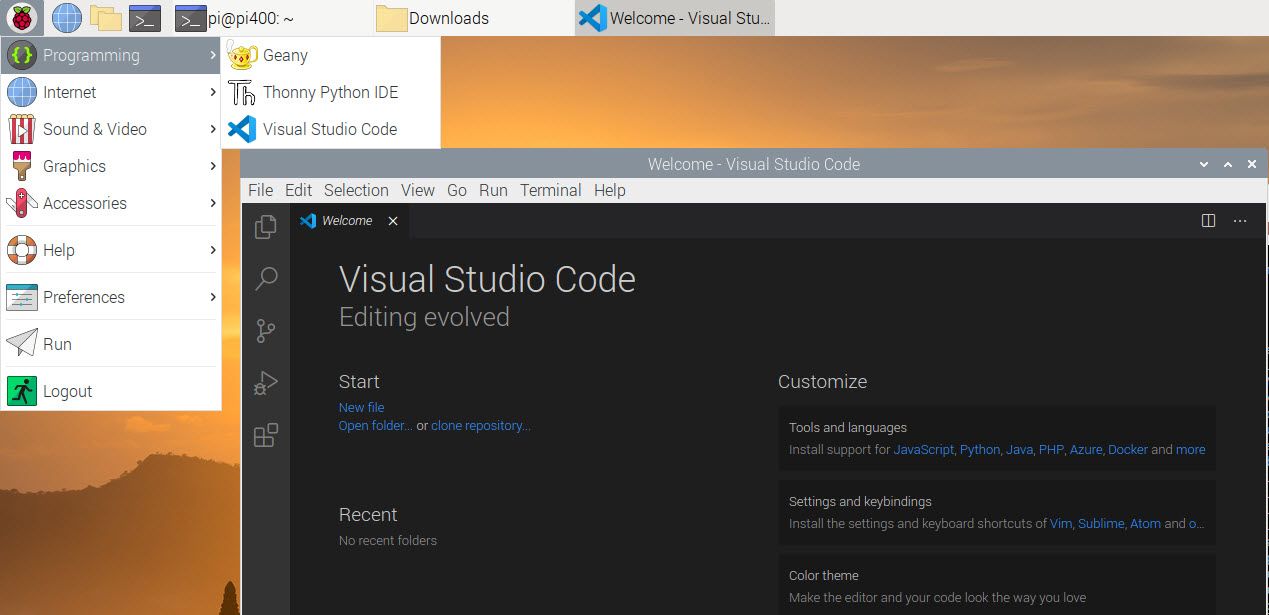This screenshot has width=1269, height=615.
Task: Select the Welcome - Visual Studio taskbar entry
Action: [x=675, y=18]
